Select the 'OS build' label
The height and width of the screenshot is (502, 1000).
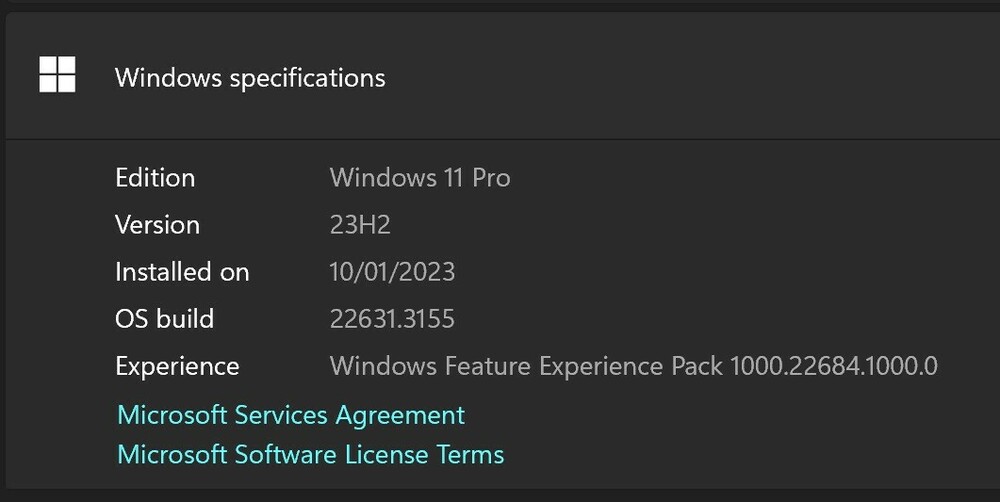(164, 319)
